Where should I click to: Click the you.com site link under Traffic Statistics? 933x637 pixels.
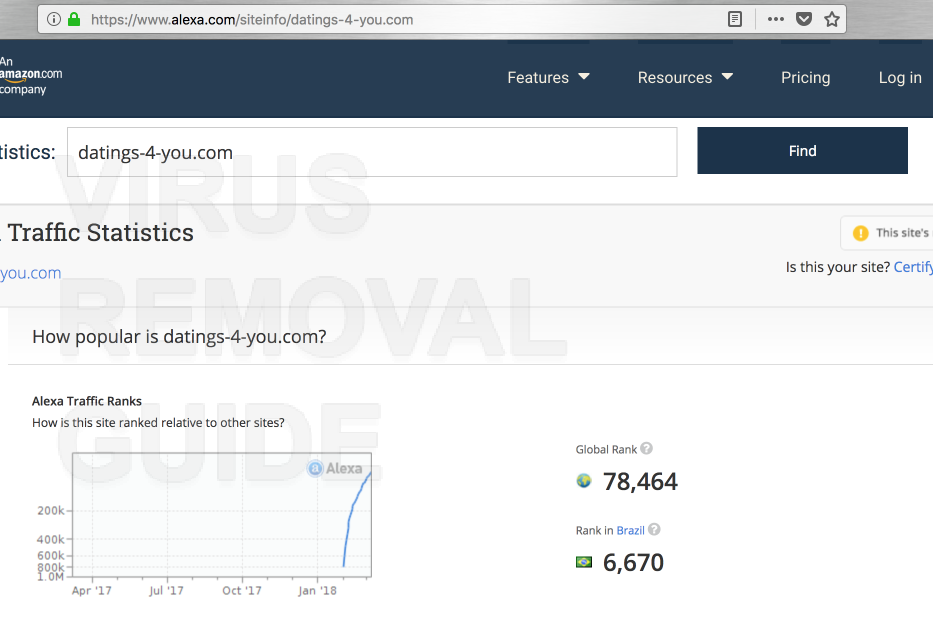coord(30,273)
